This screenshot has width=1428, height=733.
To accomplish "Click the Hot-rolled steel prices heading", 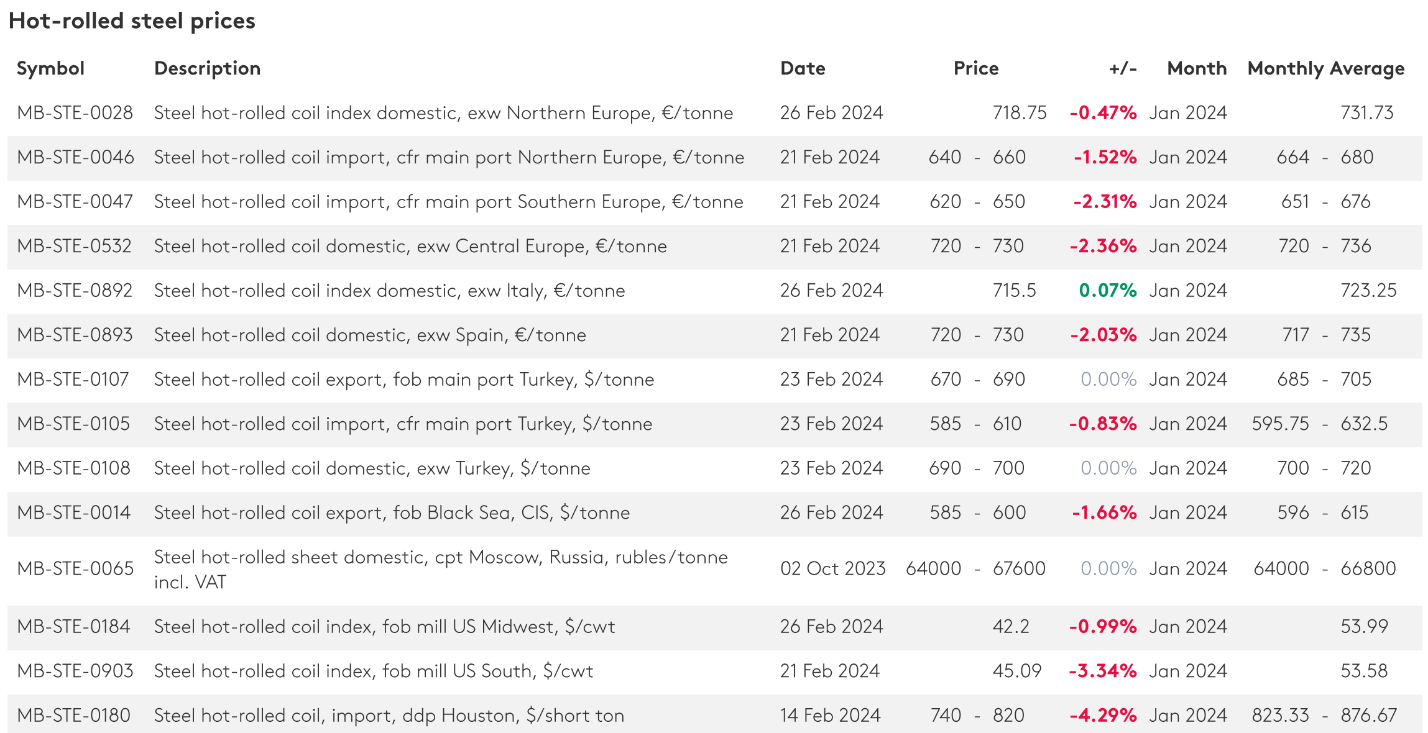I will coord(132,21).
